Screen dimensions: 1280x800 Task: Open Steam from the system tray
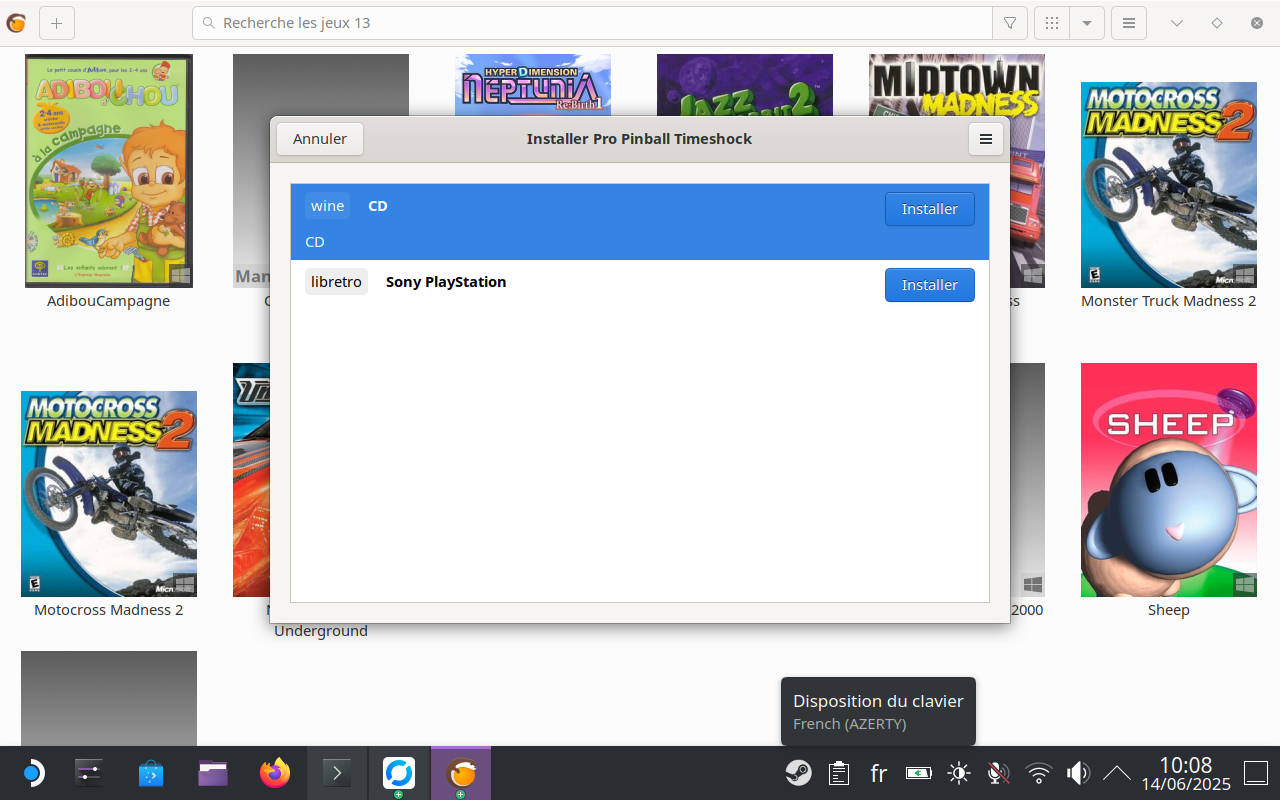[798, 773]
